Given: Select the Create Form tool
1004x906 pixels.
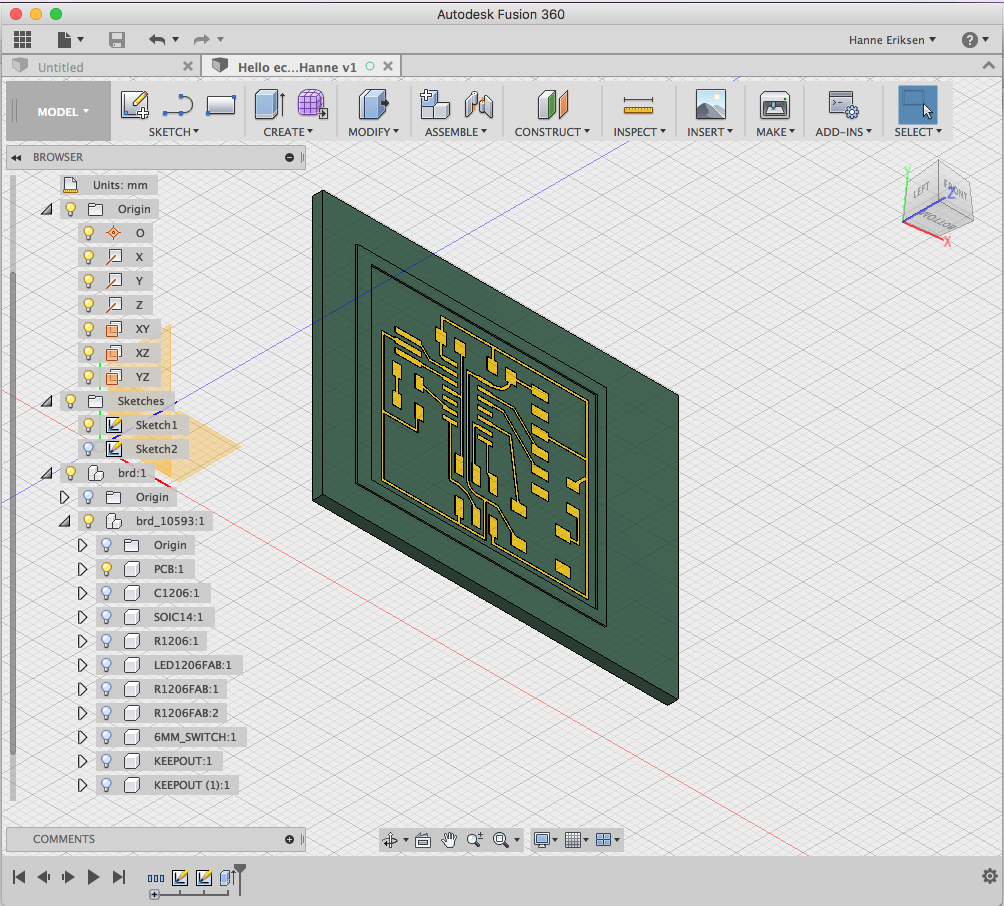Looking at the screenshot, I should pyautogui.click(x=312, y=104).
